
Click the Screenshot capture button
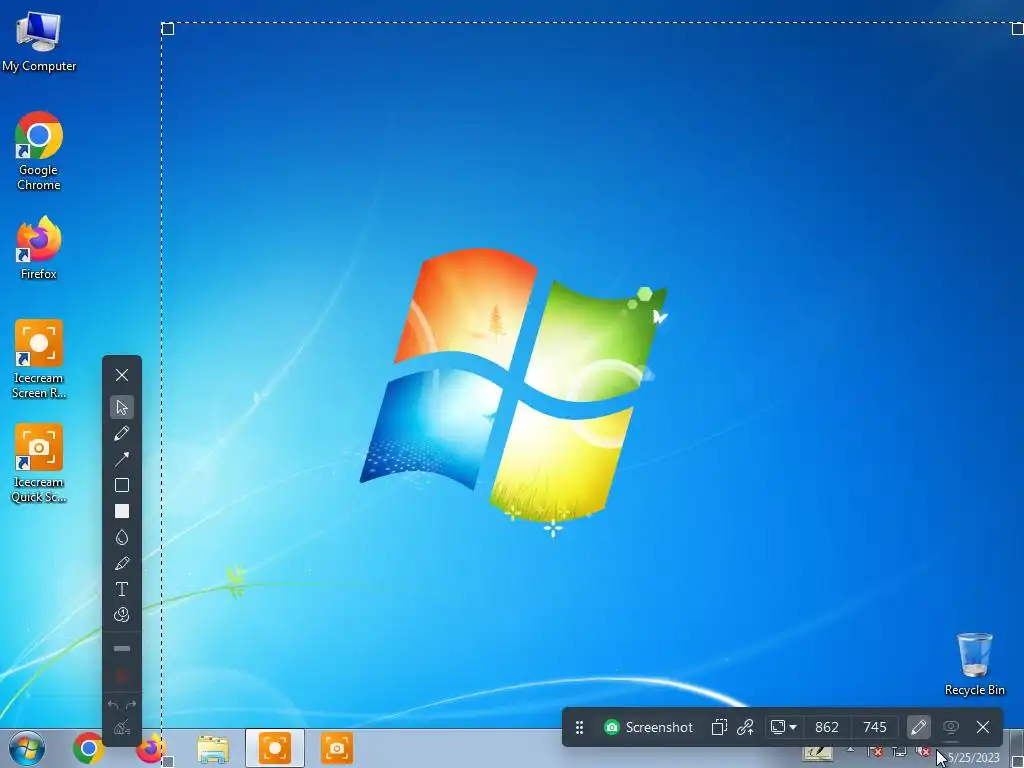click(x=648, y=728)
